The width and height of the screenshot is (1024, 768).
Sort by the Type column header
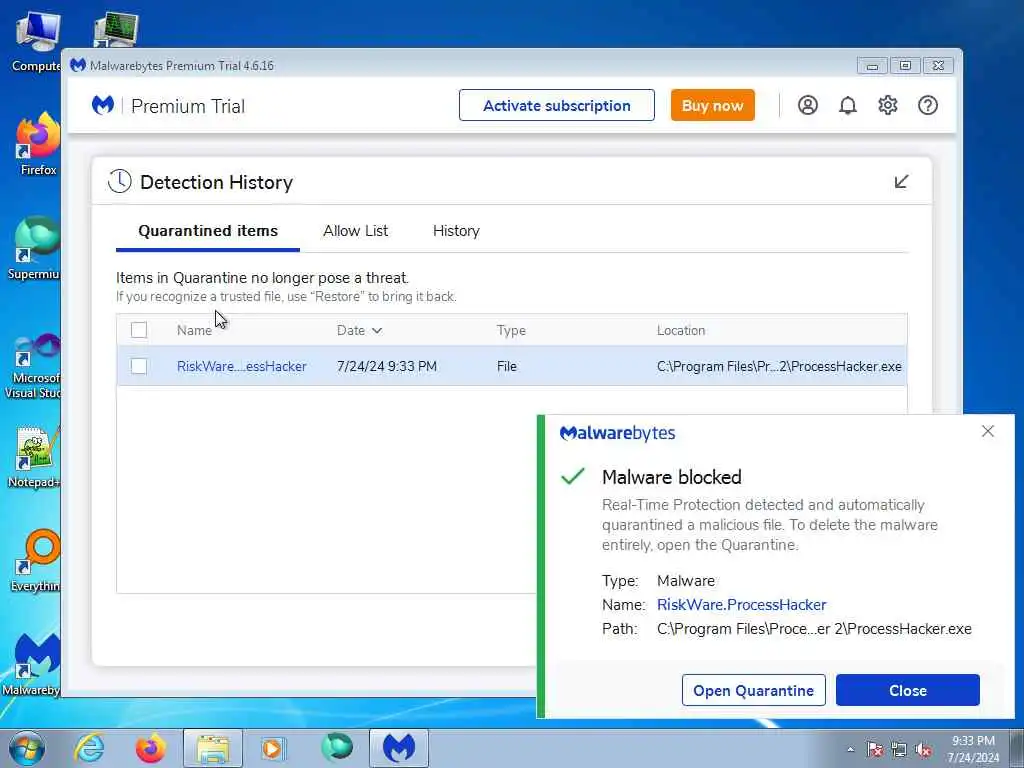[x=511, y=330]
